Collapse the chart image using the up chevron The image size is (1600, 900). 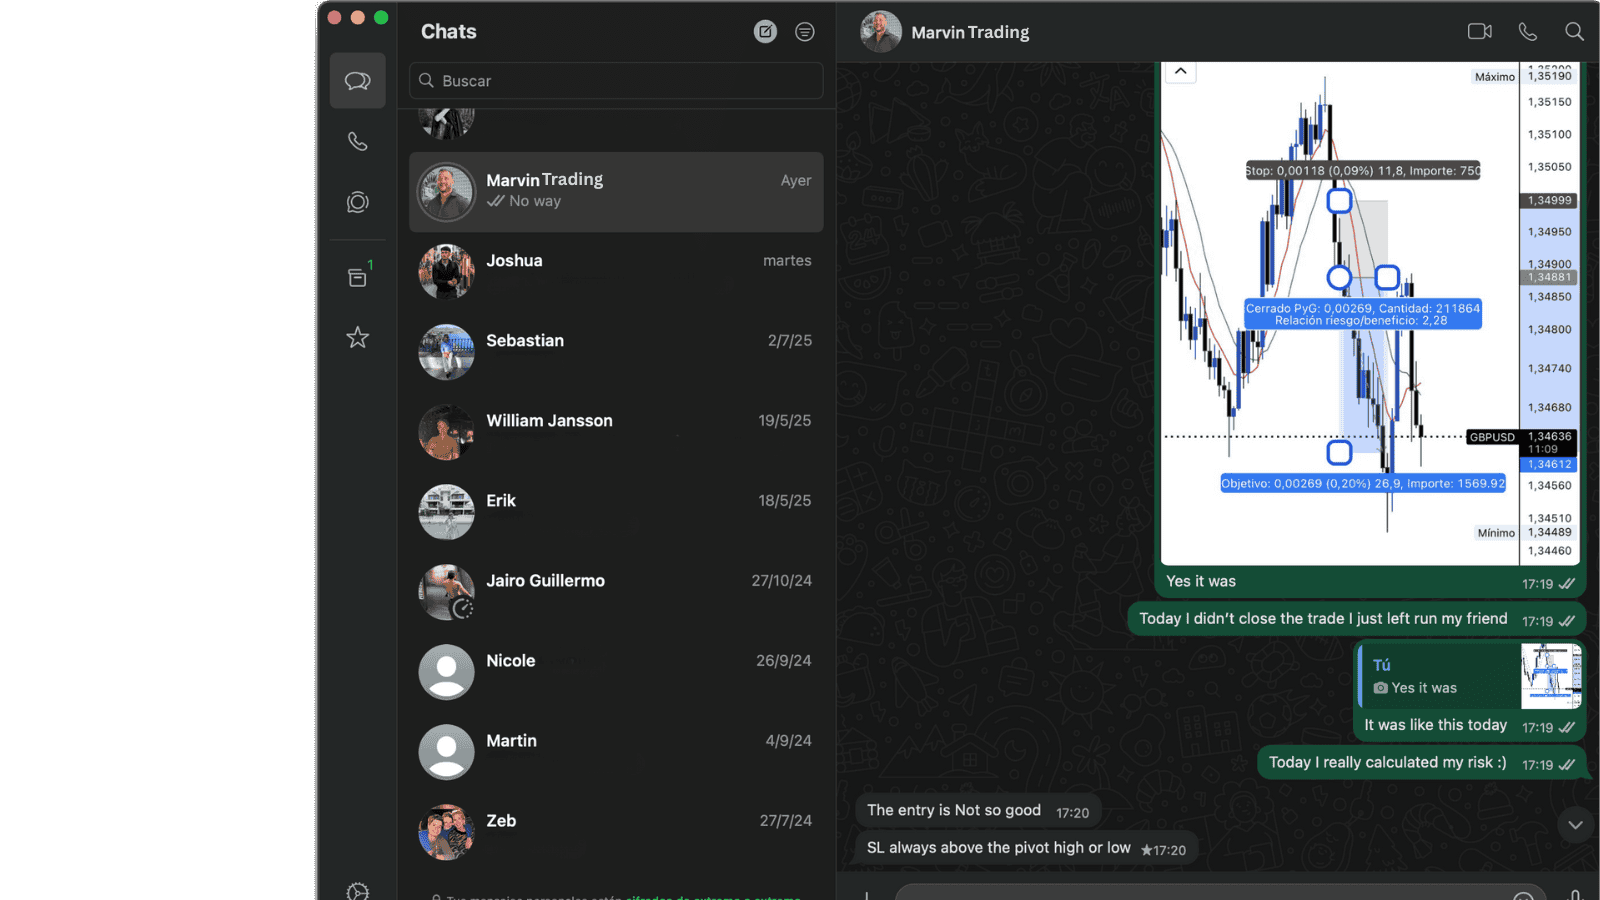point(1180,71)
